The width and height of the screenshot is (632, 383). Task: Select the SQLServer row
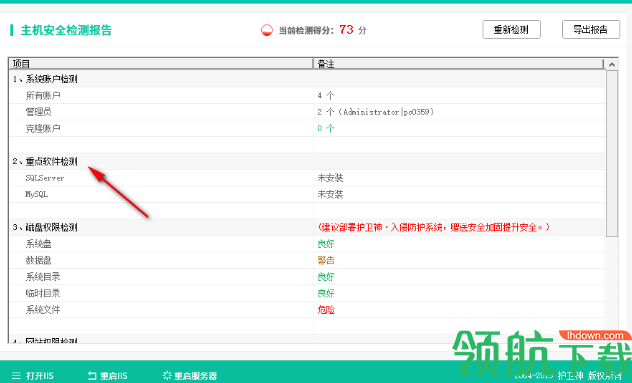click(307, 178)
